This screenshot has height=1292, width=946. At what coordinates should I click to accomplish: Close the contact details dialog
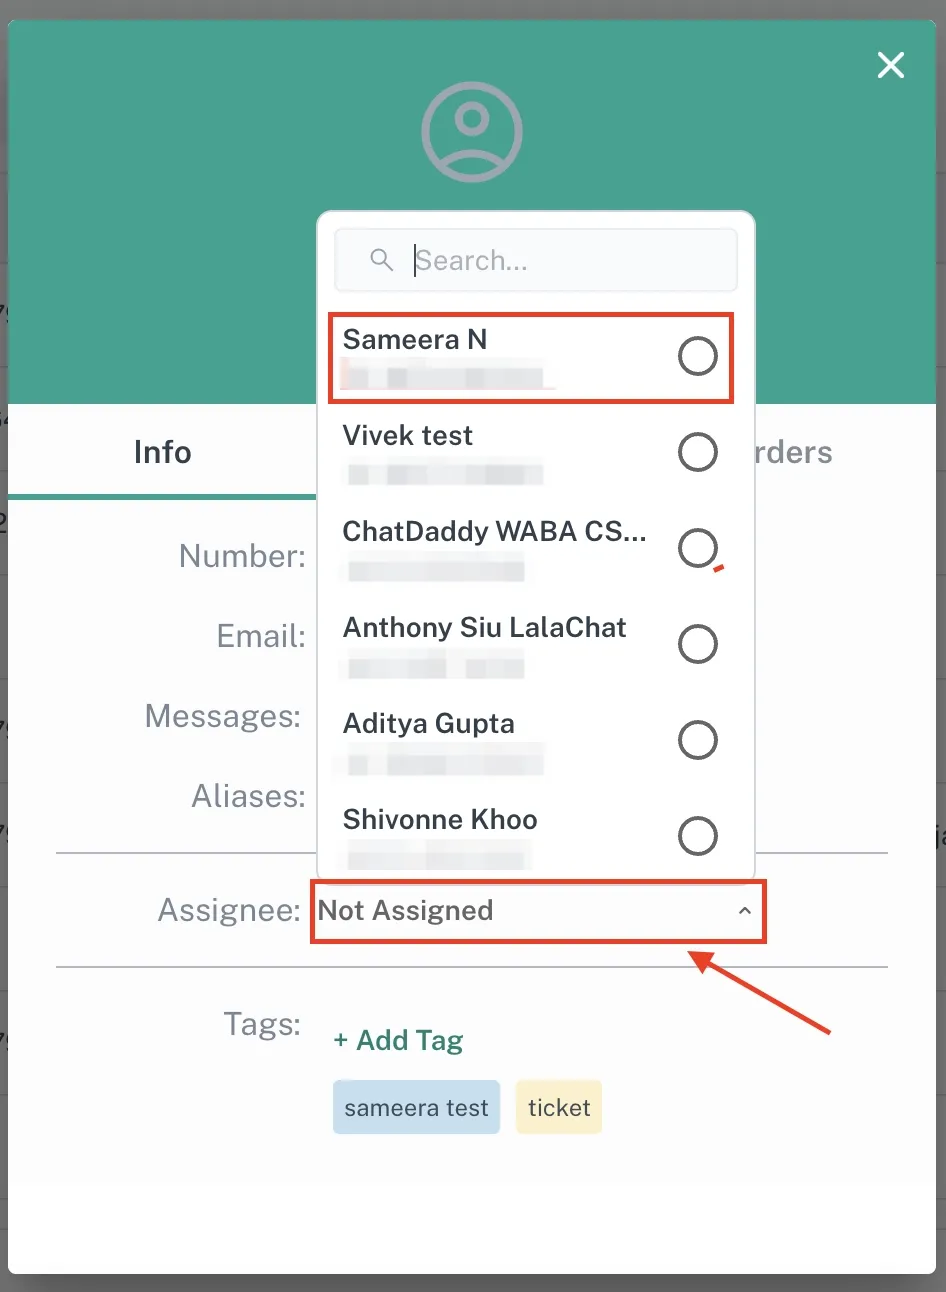890,66
